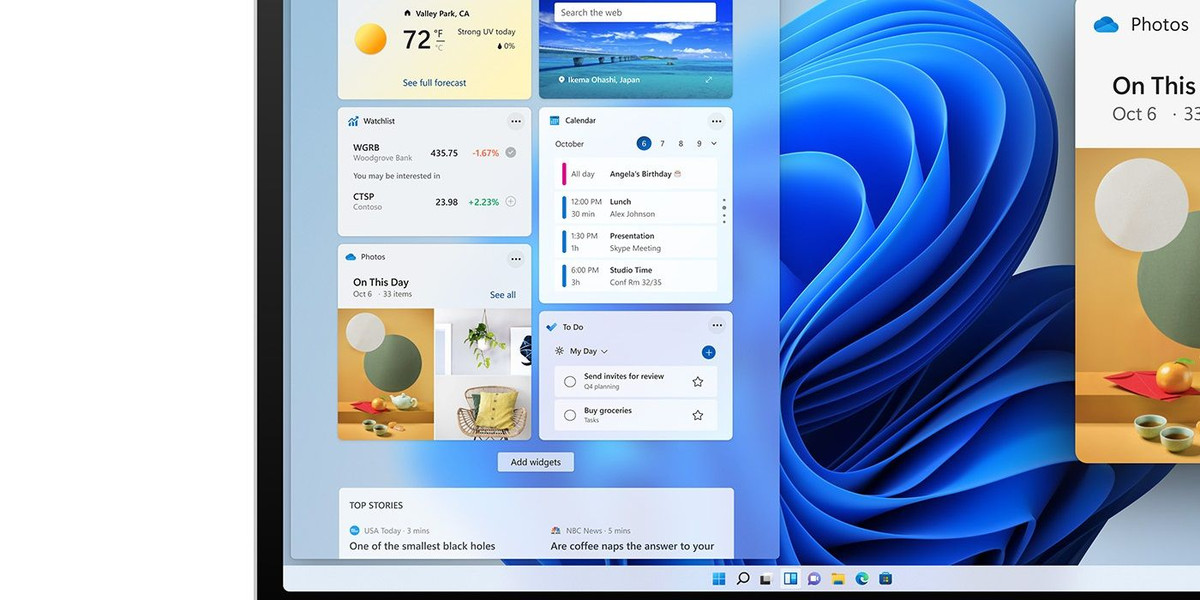Screen dimensions: 1200x600
Task: Open the Watchlist widget menu
Action: point(516,121)
